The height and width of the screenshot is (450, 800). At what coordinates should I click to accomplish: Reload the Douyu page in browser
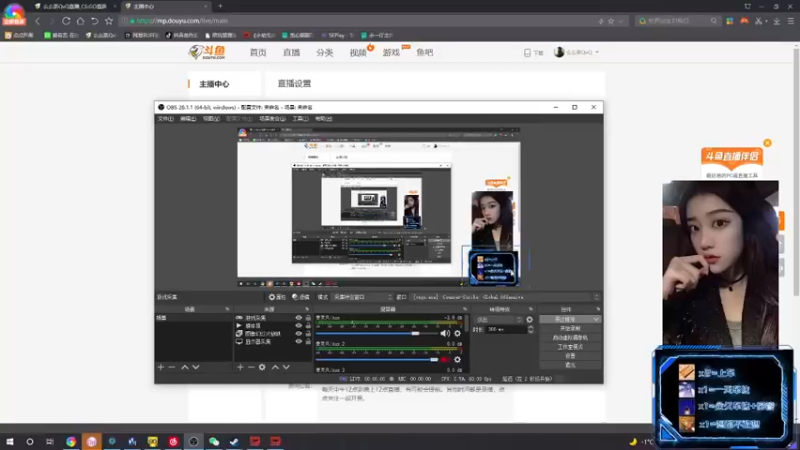pos(66,21)
